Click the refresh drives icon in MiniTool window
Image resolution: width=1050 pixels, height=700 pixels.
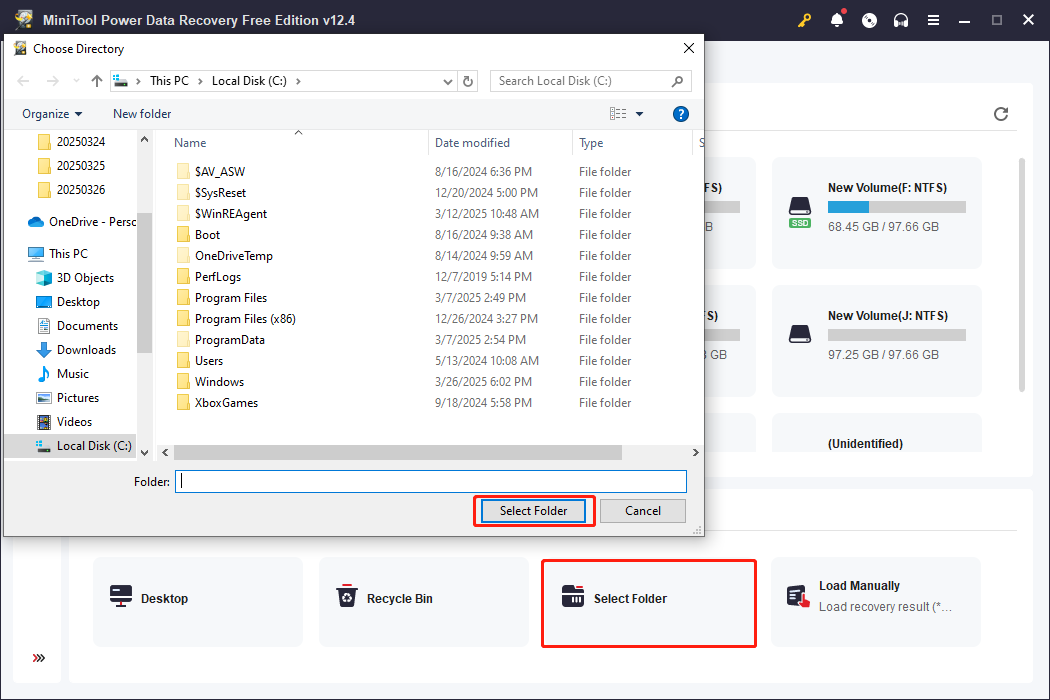1000,114
